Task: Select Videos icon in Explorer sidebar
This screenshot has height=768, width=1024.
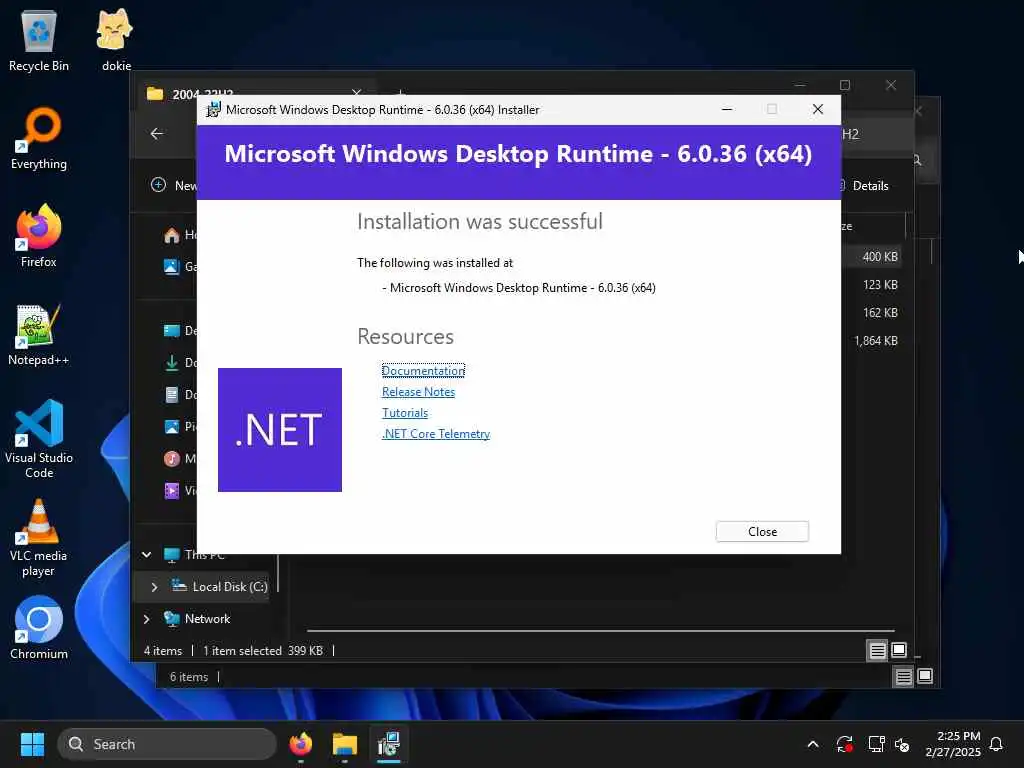Action: (x=172, y=490)
